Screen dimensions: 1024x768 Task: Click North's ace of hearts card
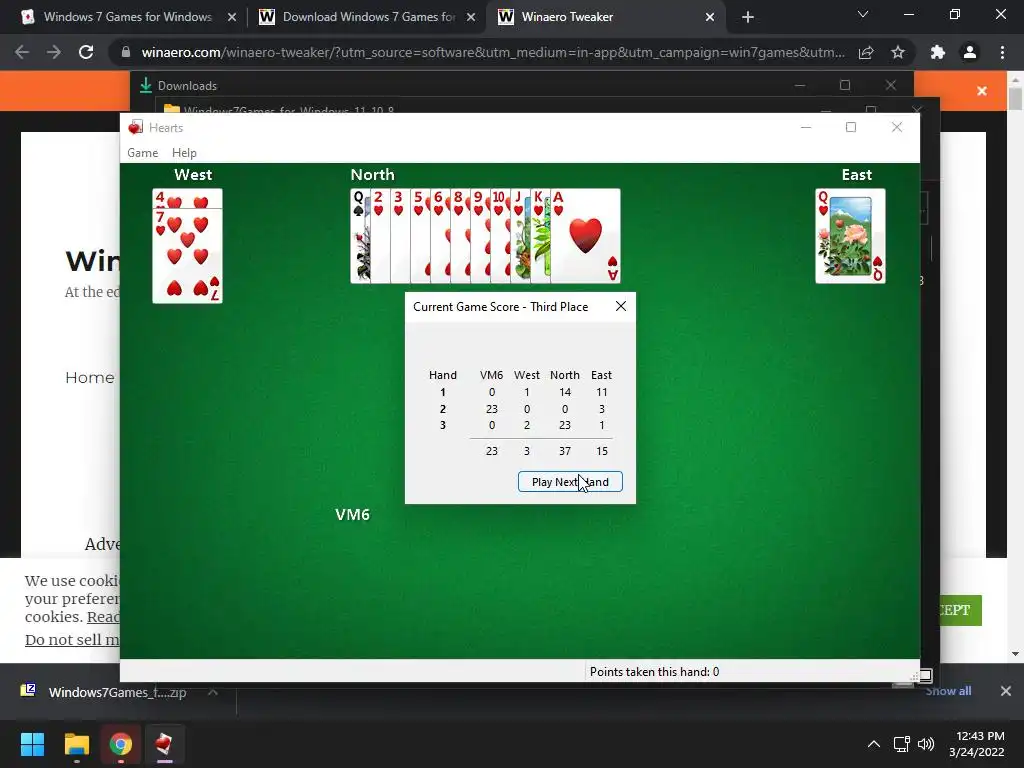point(586,236)
